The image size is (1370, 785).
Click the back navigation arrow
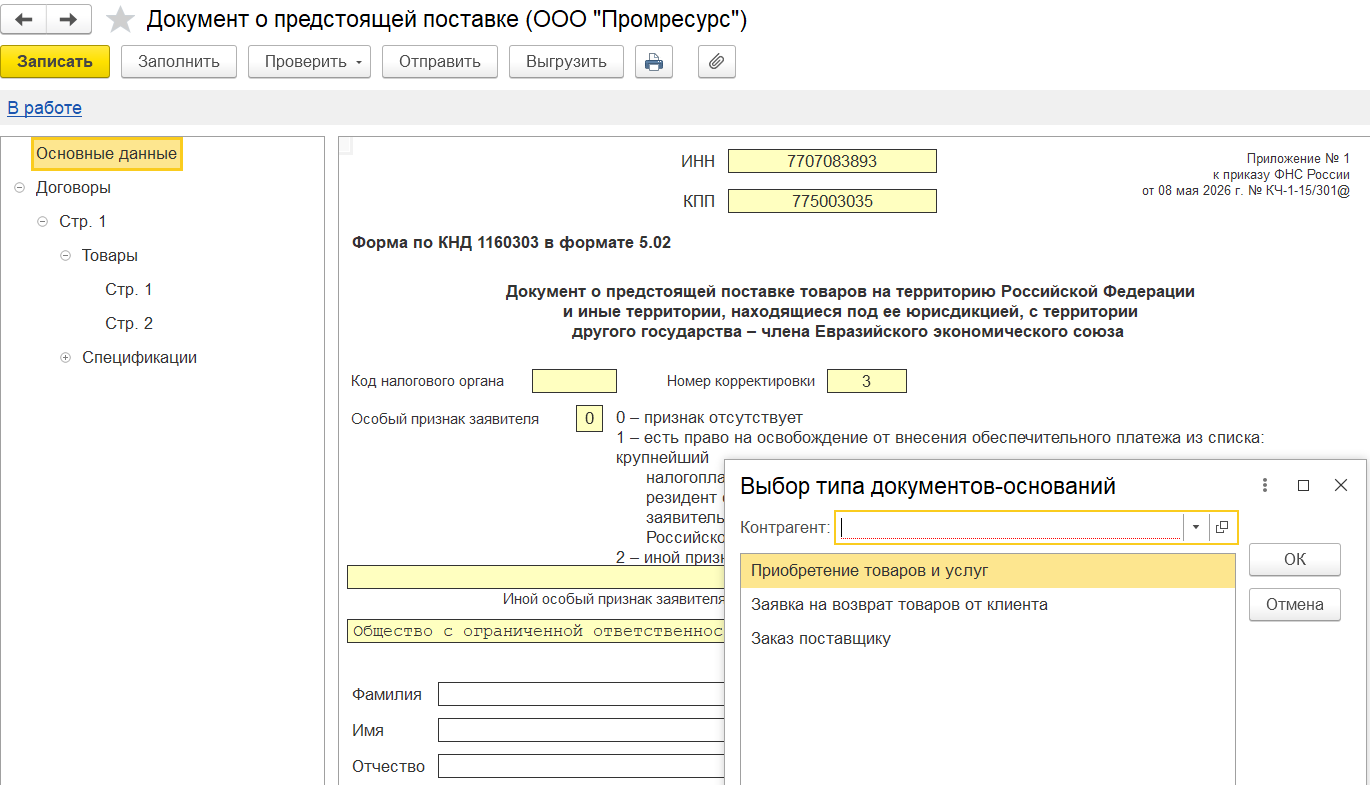tap(24, 19)
